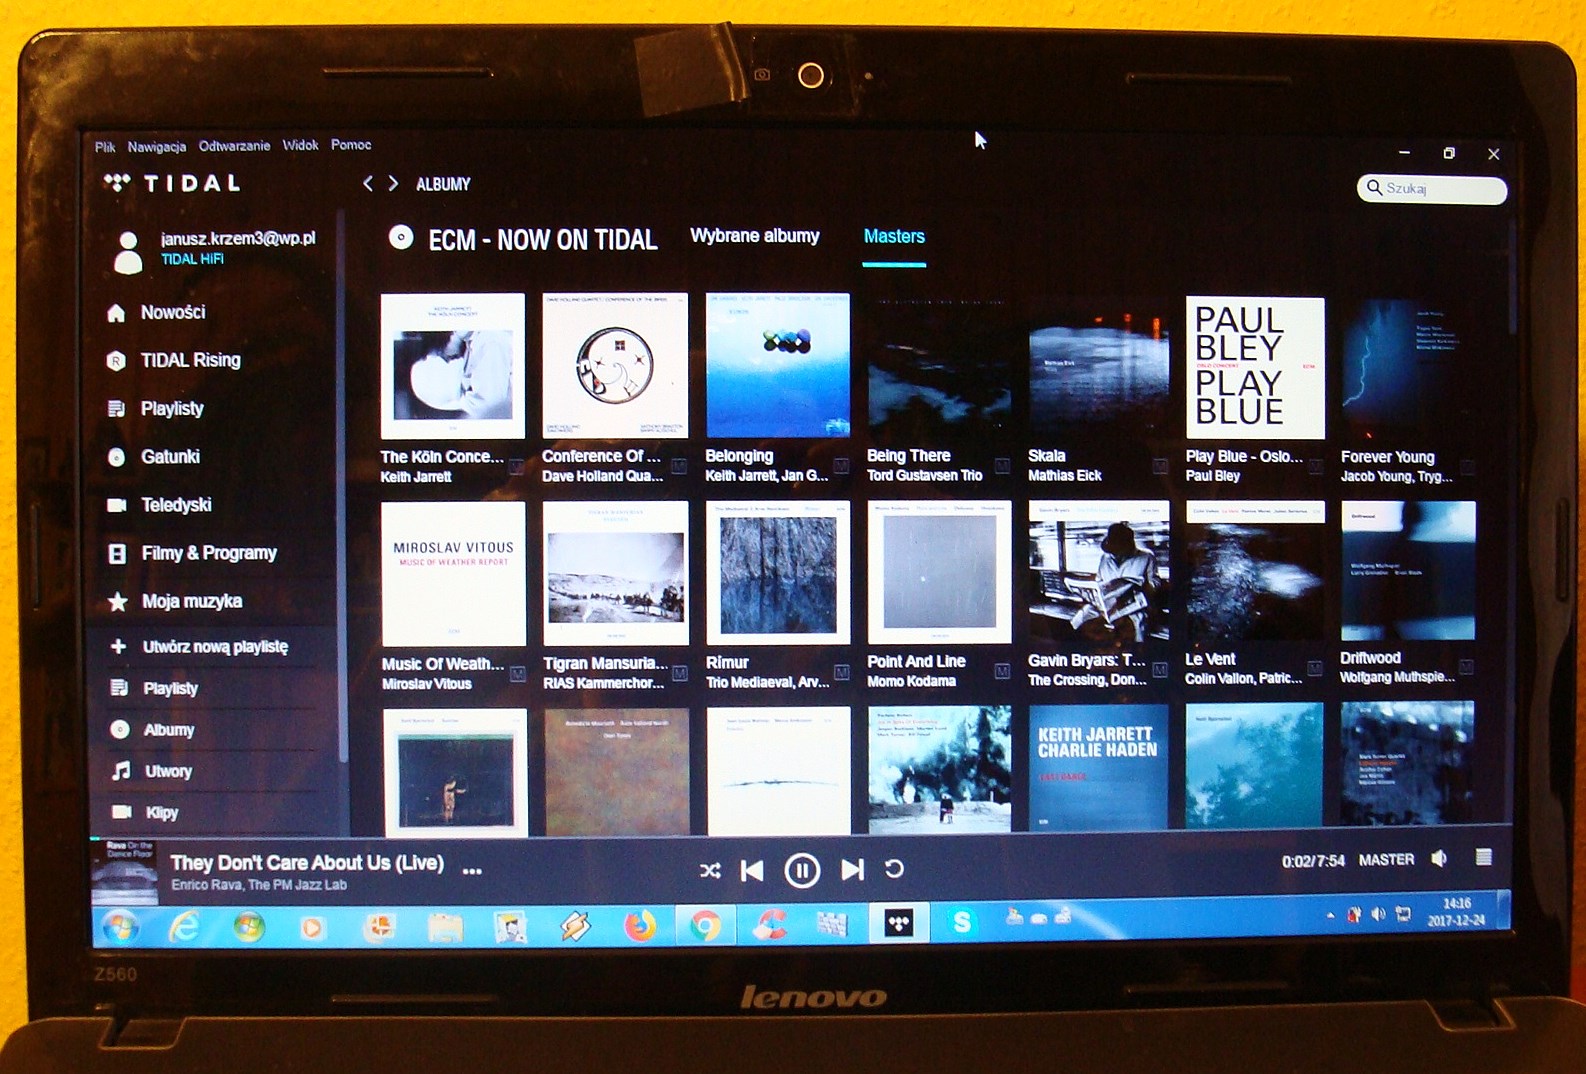
Task: Open the Odtwarzanie menu
Action: (234, 145)
